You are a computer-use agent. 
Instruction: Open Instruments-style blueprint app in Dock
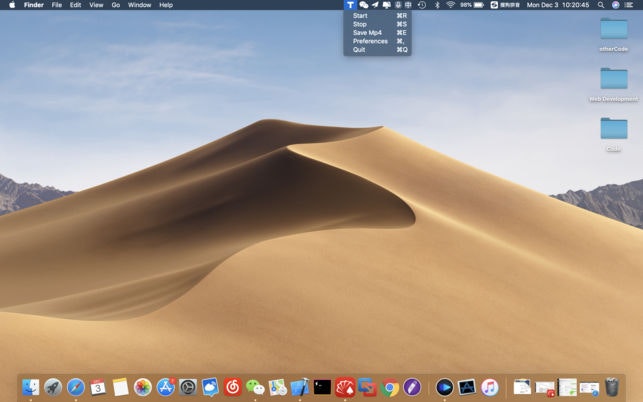(x=467, y=387)
